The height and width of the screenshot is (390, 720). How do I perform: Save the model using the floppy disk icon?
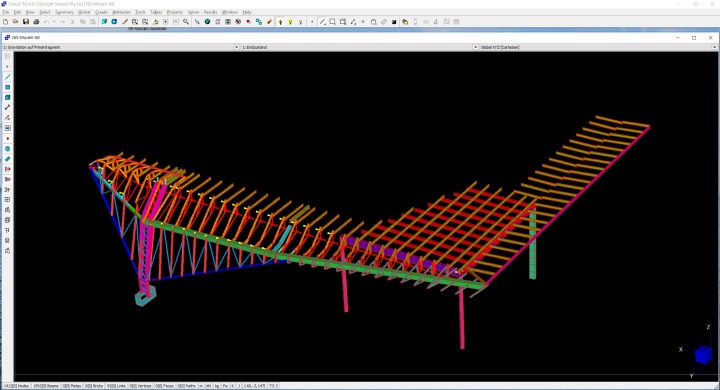[x=26, y=22]
